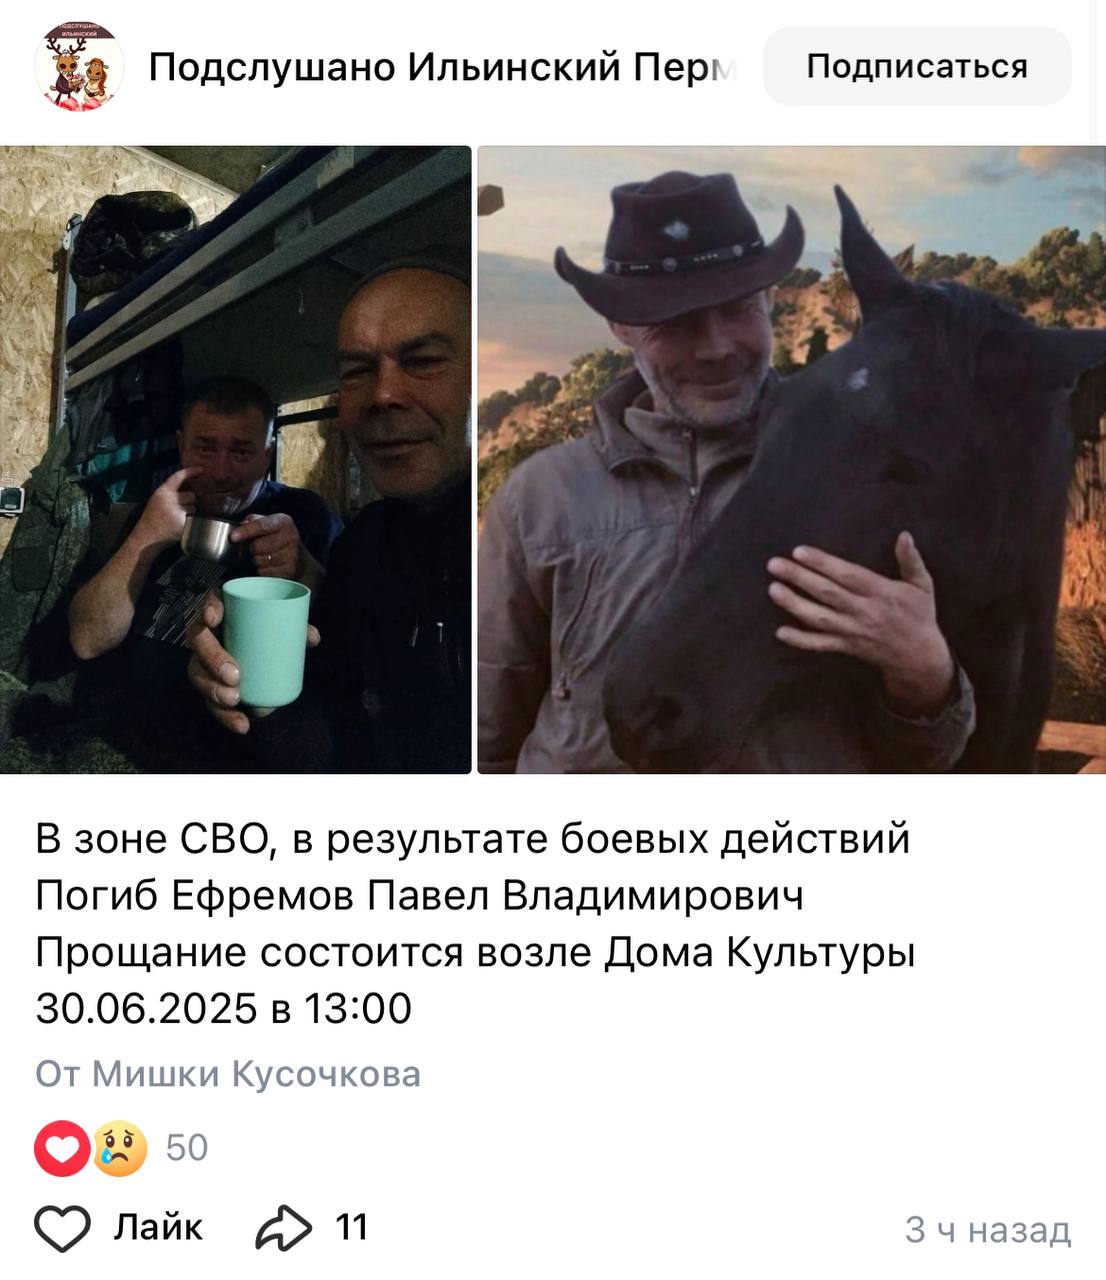Open the left photo of two men

pyautogui.click(x=235, y=460)
